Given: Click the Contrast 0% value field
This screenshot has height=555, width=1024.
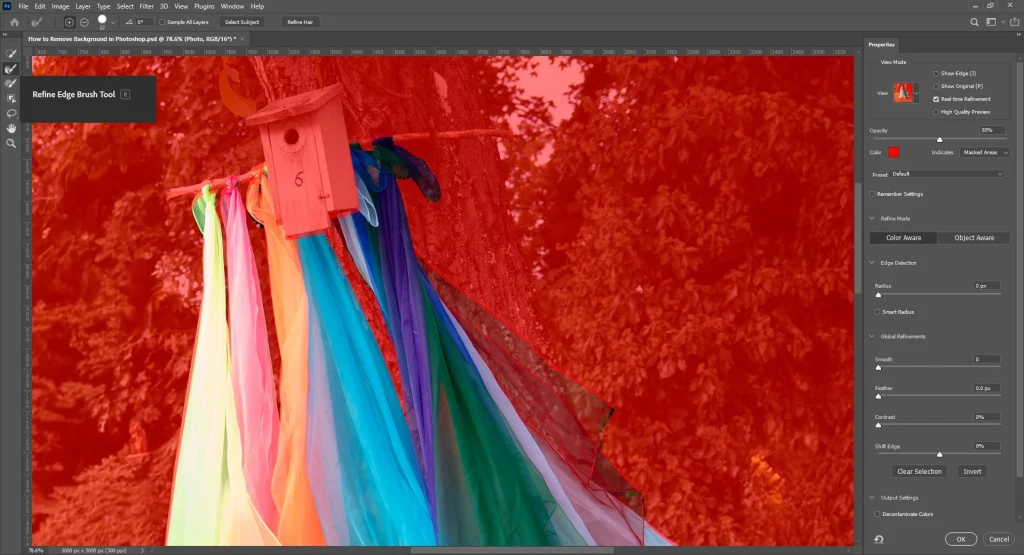Looking at the screenshot, I should [x=986, y=417].
